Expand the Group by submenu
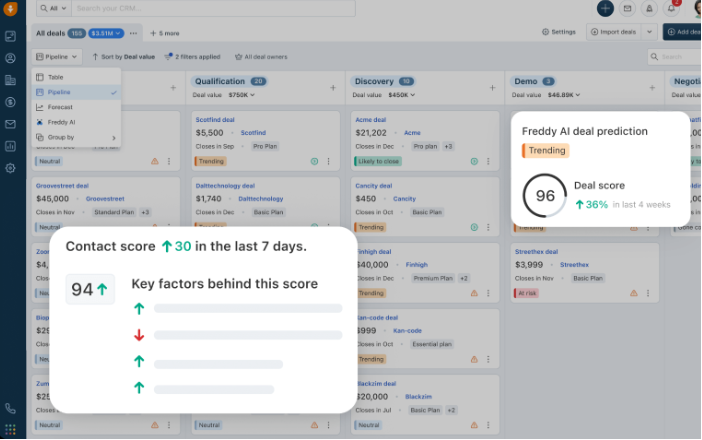 76,137
